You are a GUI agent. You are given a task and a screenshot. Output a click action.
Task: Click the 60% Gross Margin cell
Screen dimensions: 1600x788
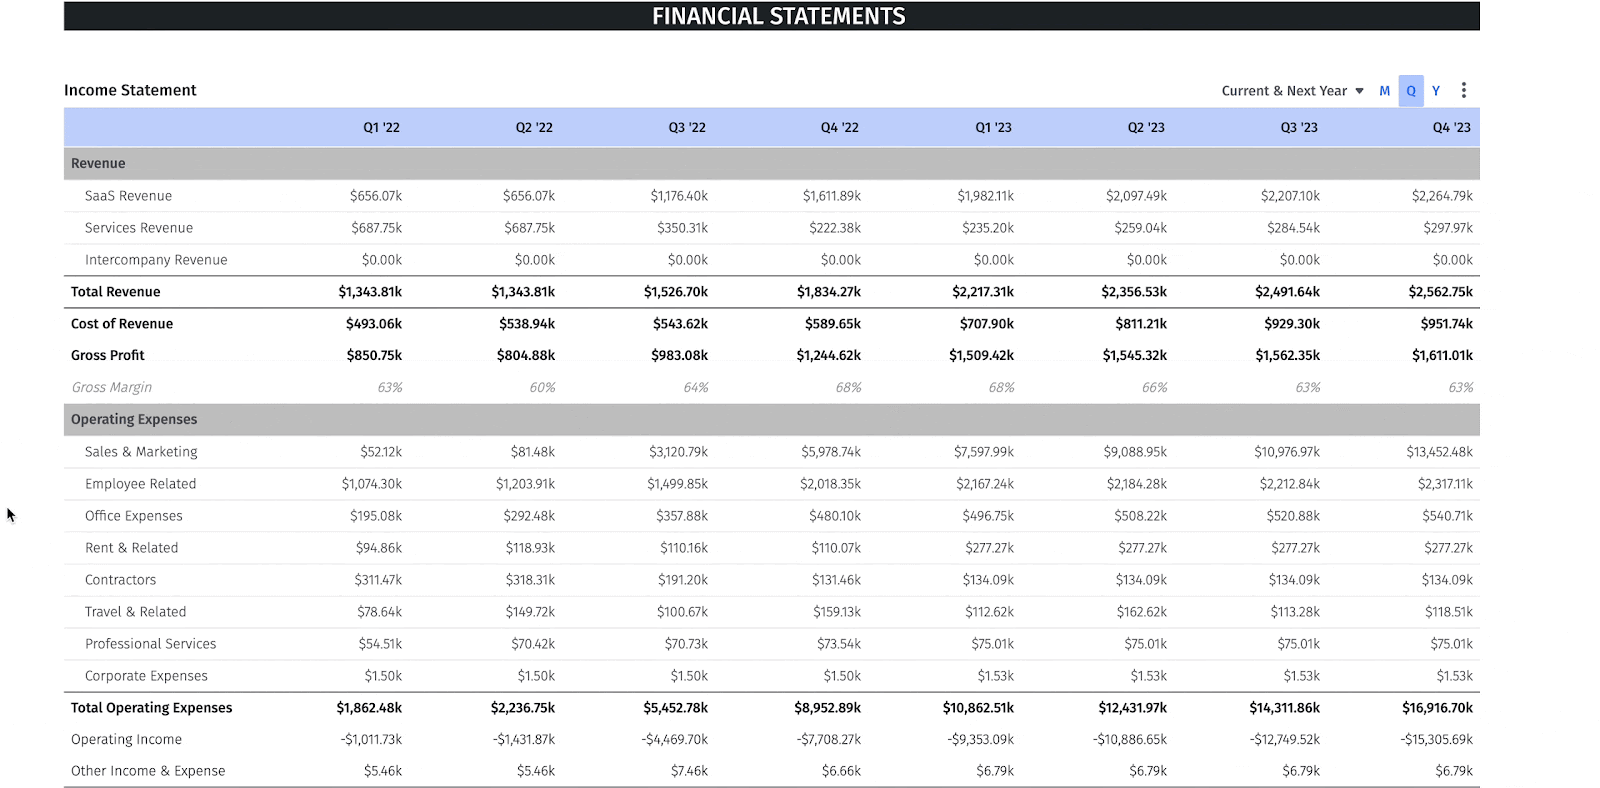point(543,387)
